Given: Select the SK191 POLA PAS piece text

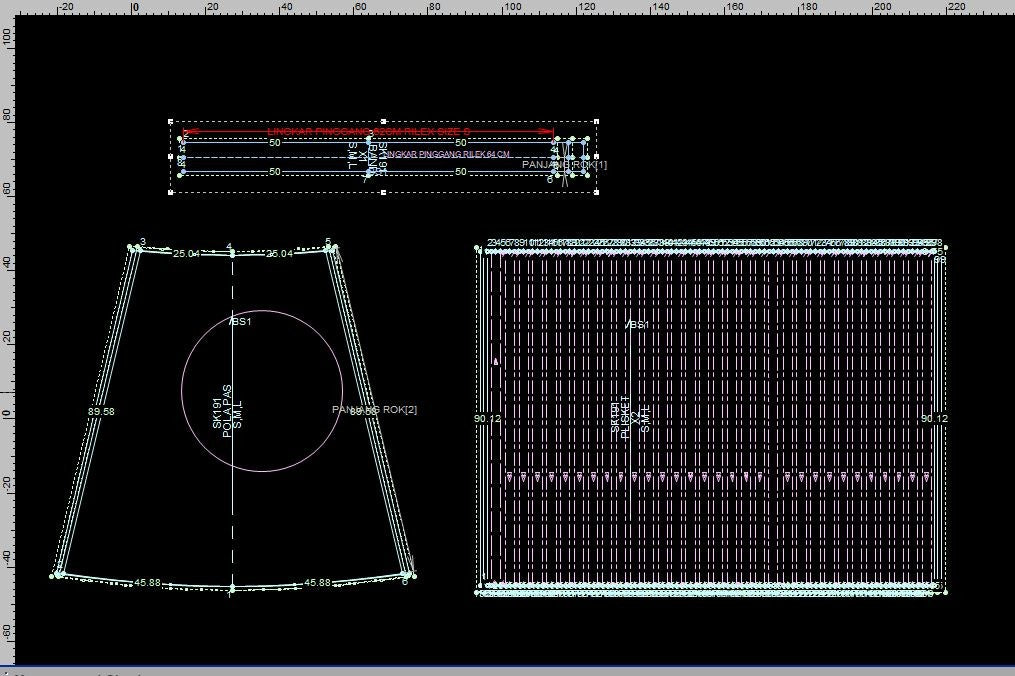Looking at the screenshot, I should point(227,411).
